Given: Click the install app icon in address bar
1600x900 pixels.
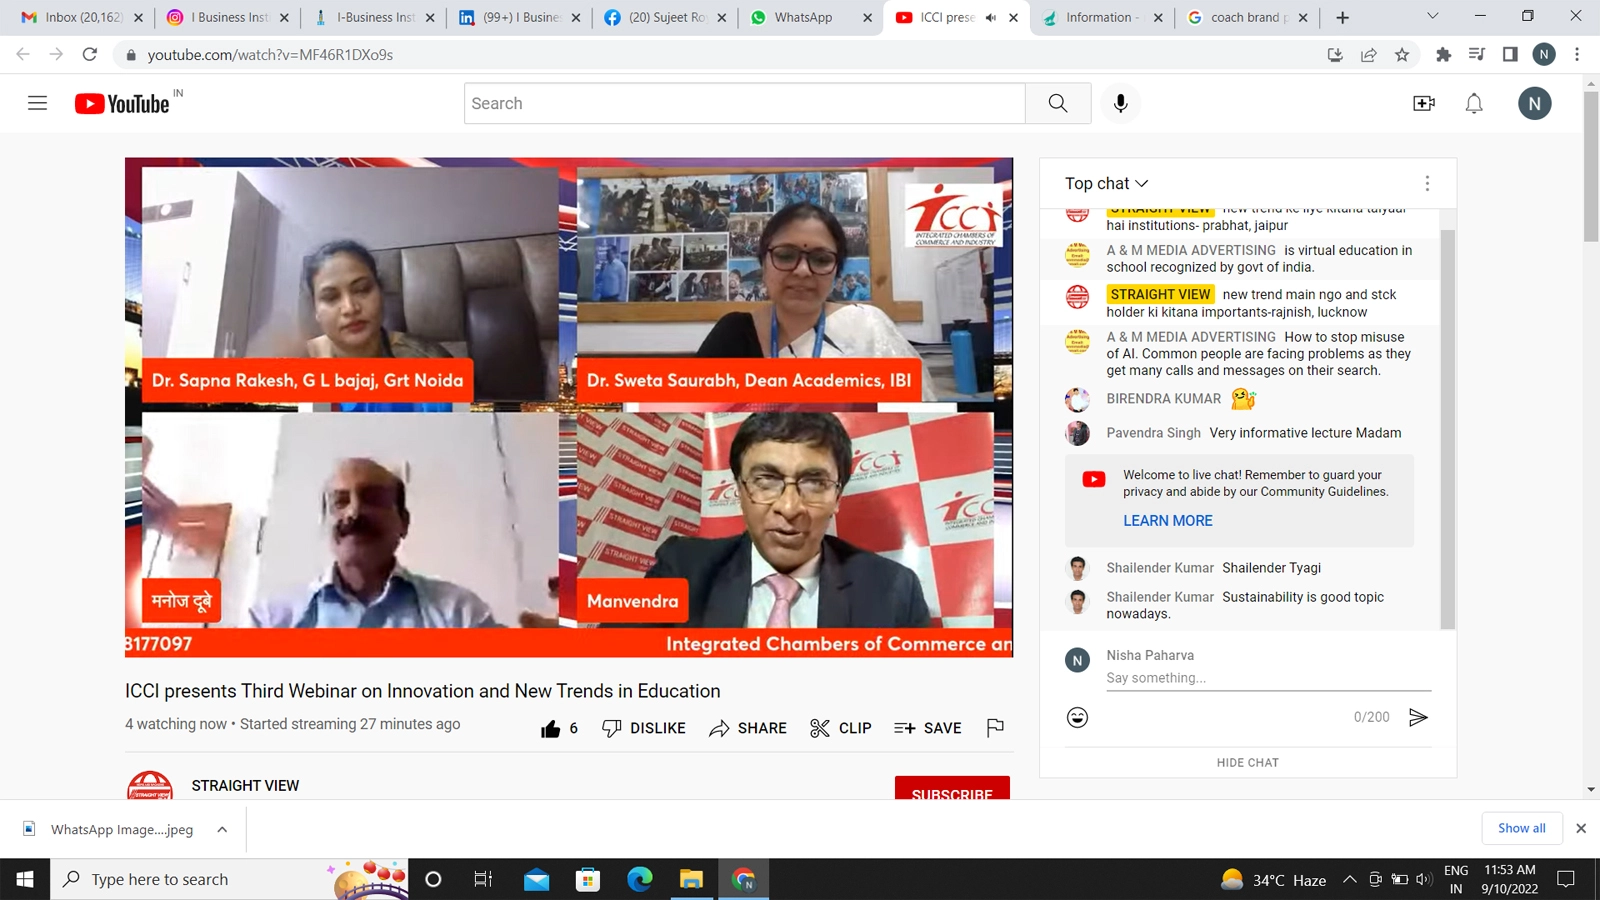Looking at the screenshot, I should tap(1335, 55).
